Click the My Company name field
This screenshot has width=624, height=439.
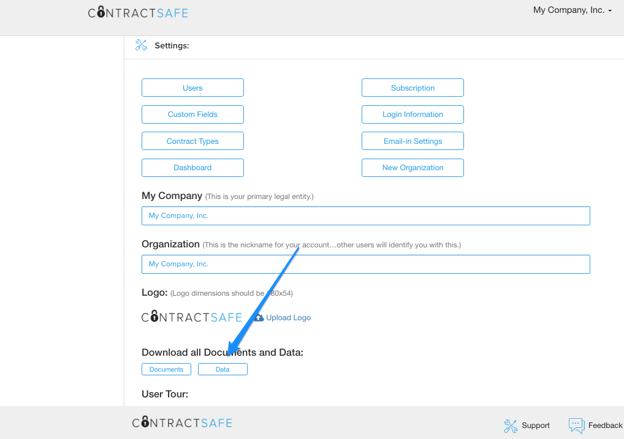(365, 216)
